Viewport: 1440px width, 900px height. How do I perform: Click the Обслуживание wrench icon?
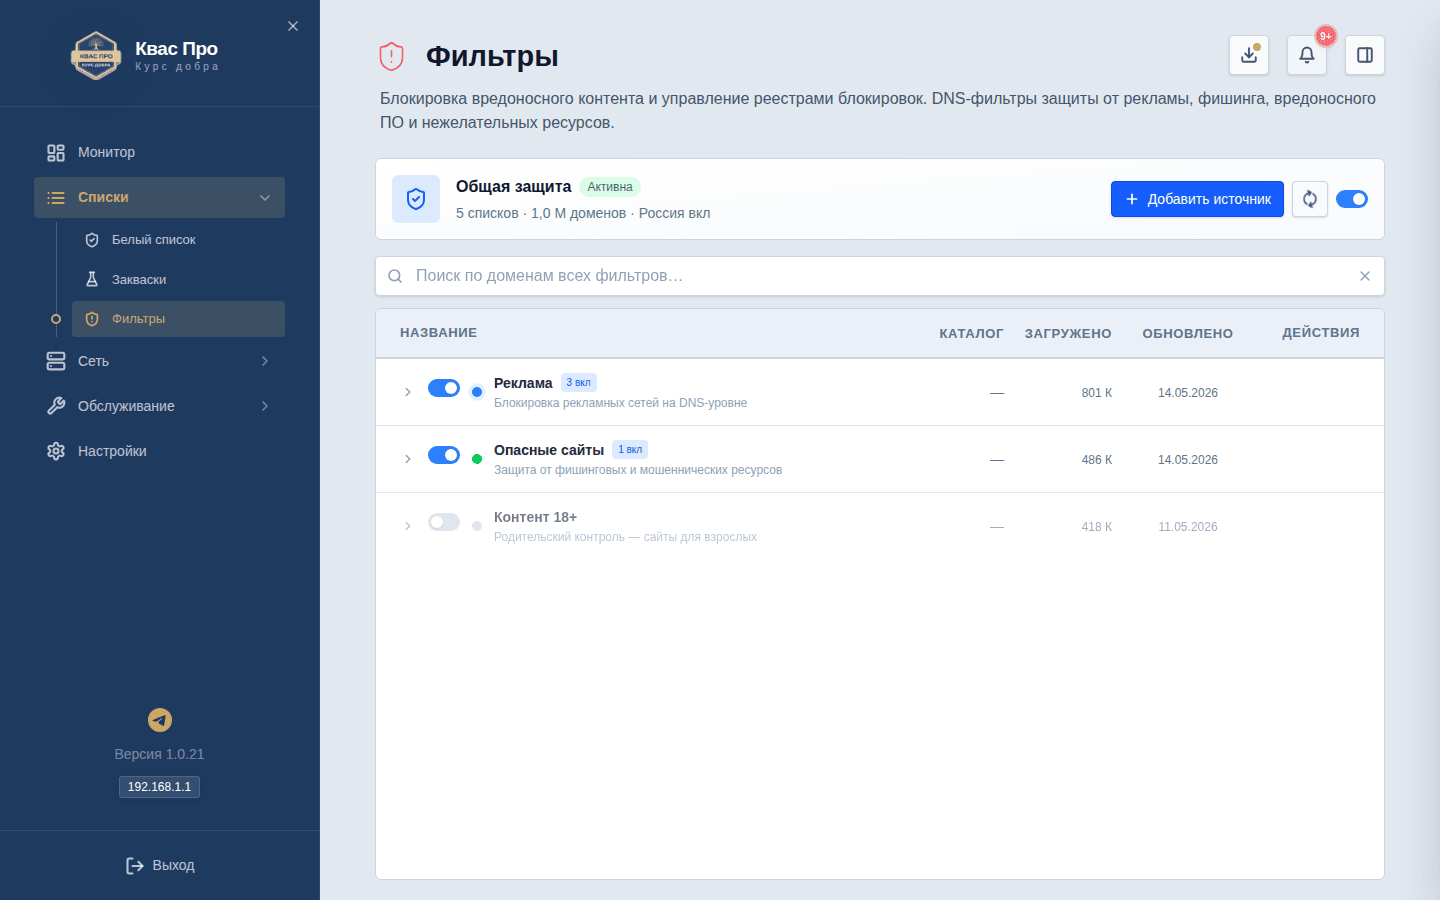pos(56,406)
